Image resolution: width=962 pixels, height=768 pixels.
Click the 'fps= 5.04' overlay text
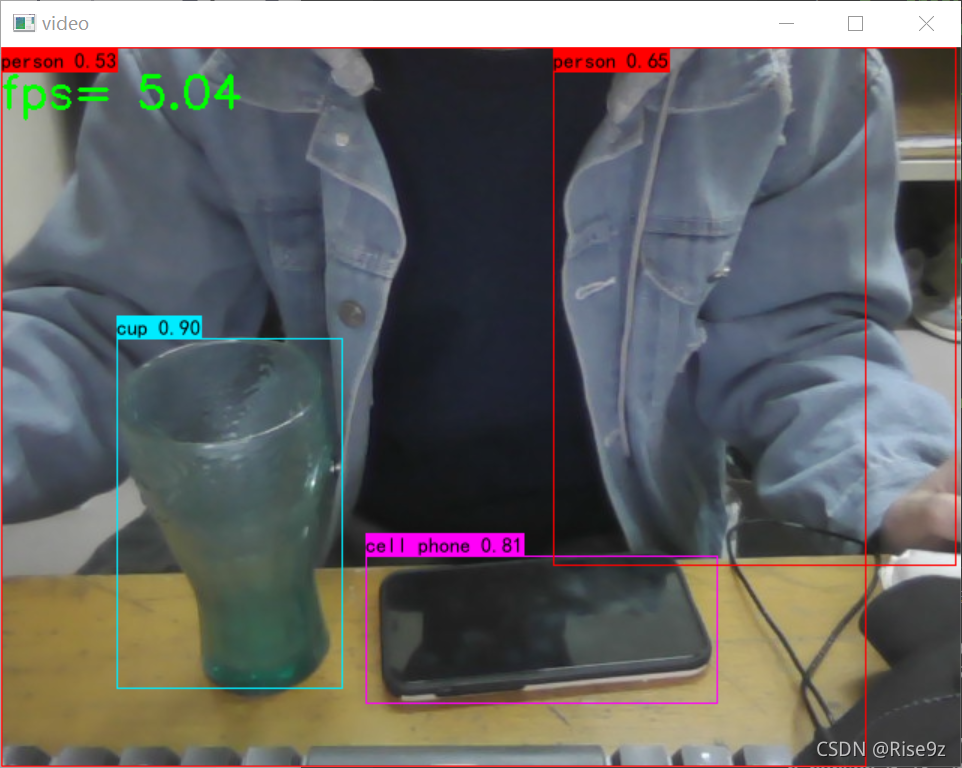[x=121, y=94]
